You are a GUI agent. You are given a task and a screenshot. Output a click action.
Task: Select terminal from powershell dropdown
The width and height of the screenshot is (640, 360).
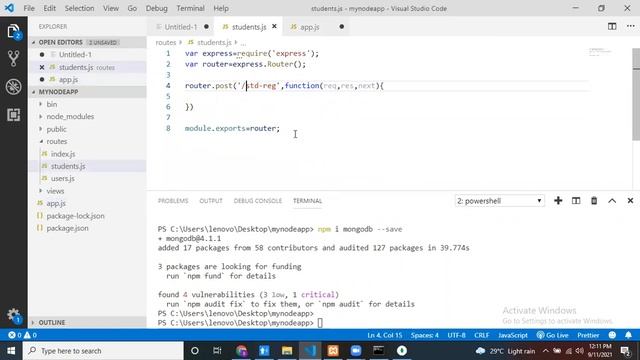[500, 201]
